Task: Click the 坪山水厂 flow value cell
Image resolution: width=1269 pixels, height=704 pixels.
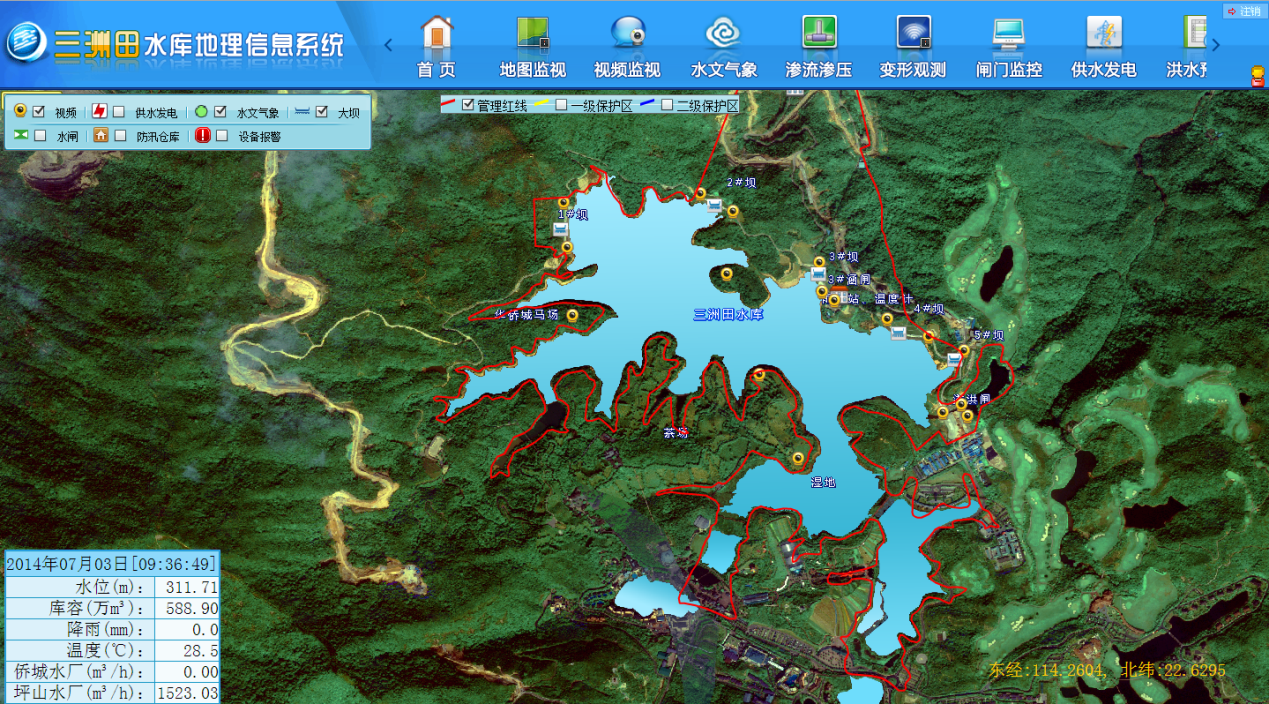Action: click(x=187, y=692)
